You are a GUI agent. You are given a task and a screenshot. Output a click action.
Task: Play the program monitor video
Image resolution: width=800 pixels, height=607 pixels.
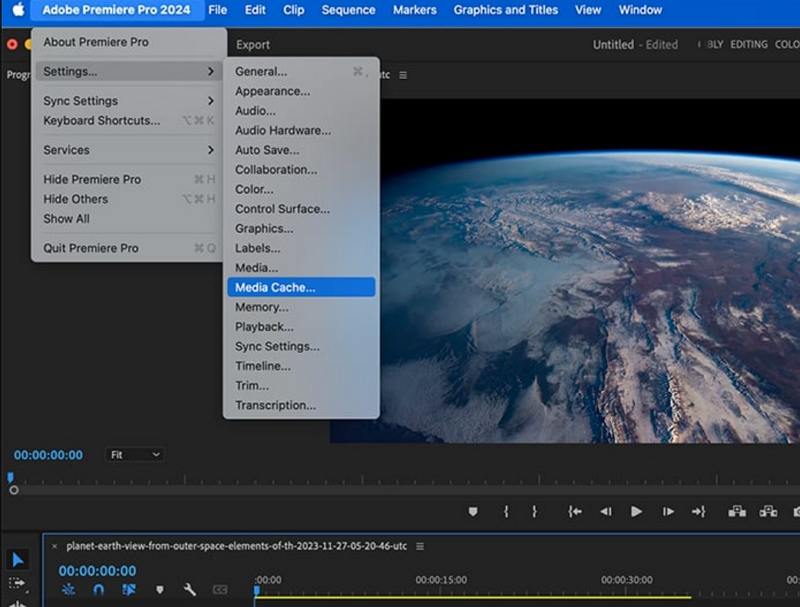[636, 511]
